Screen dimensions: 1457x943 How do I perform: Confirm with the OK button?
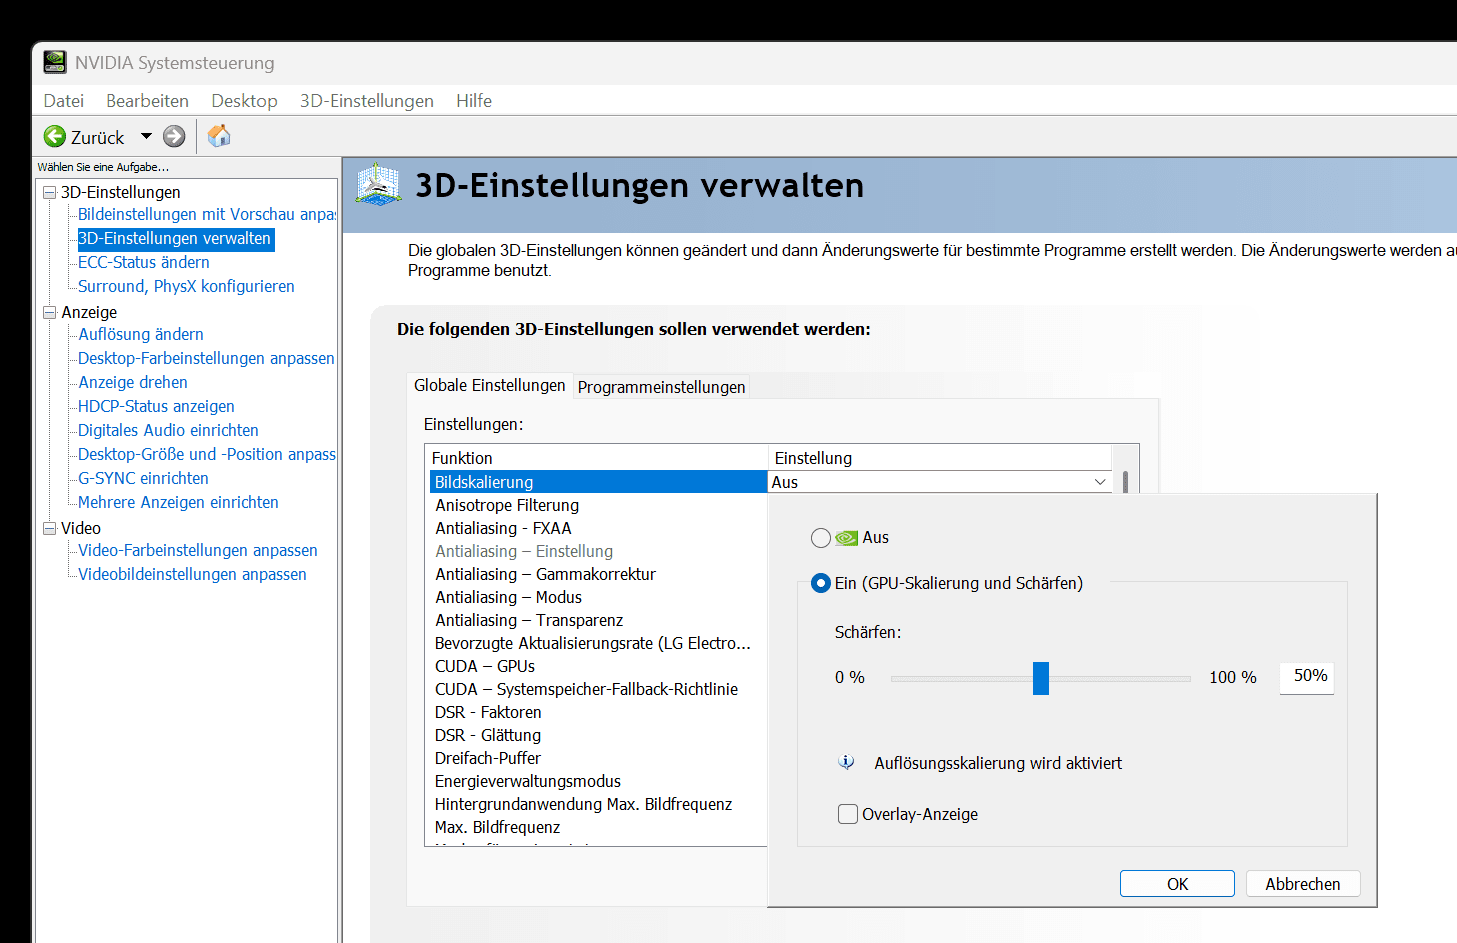(1177, 884)
